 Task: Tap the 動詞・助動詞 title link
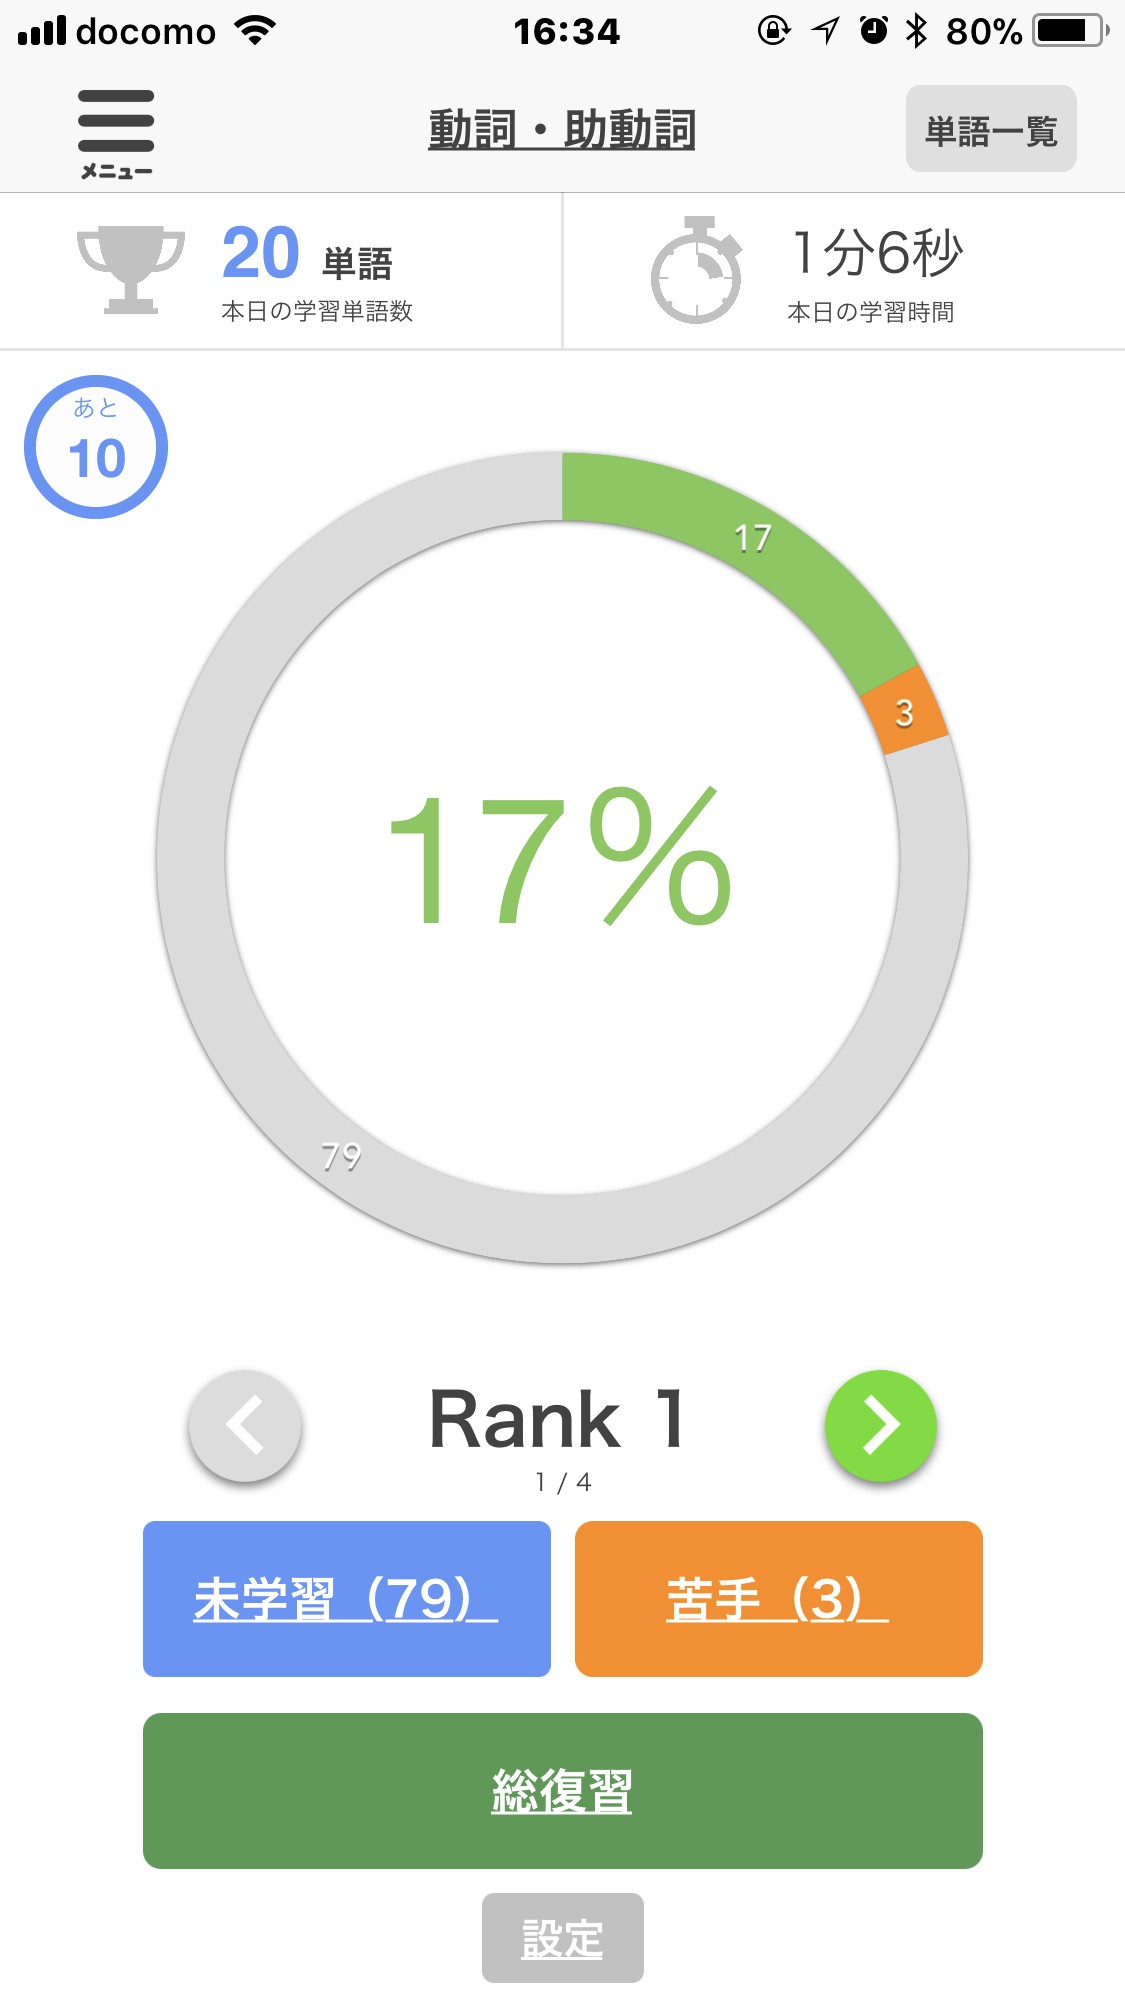point(562,130)
